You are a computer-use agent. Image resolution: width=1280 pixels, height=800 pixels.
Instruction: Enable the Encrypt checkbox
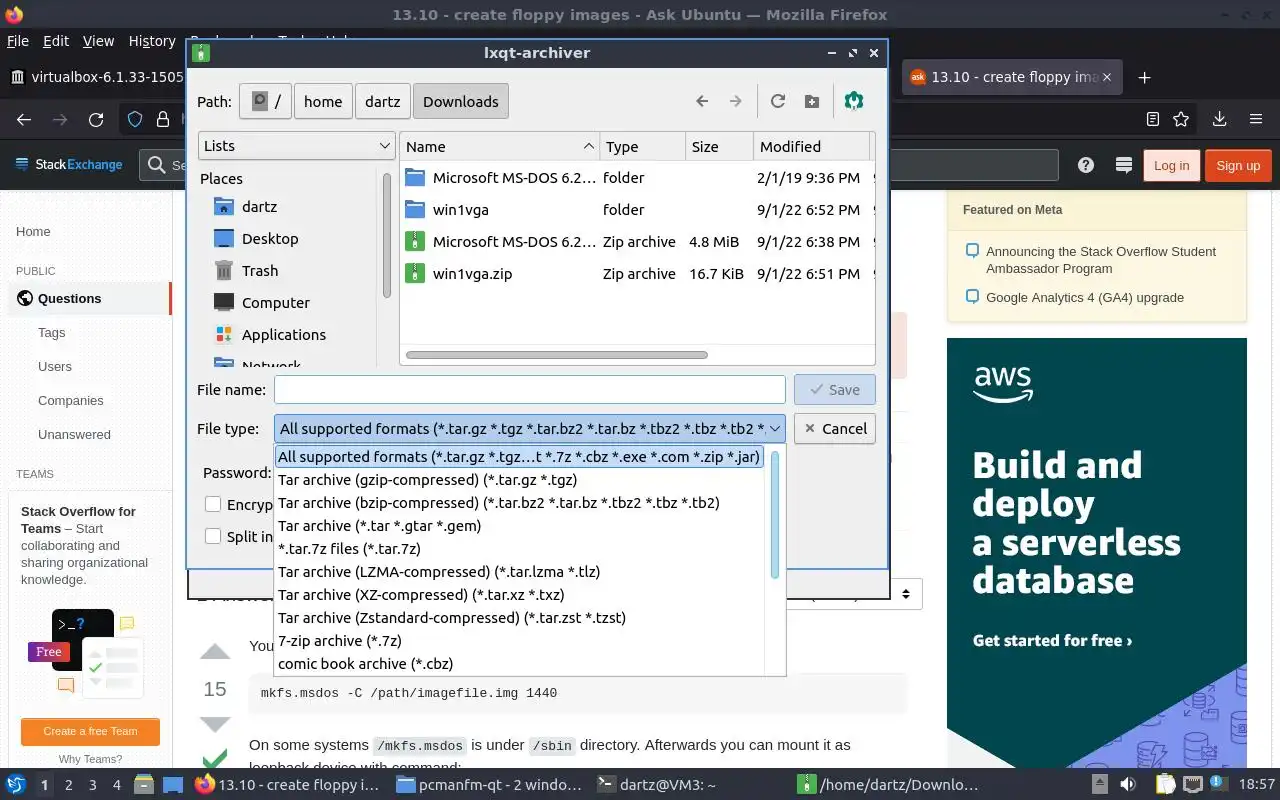pyautogui.click(x=213, y=505)
